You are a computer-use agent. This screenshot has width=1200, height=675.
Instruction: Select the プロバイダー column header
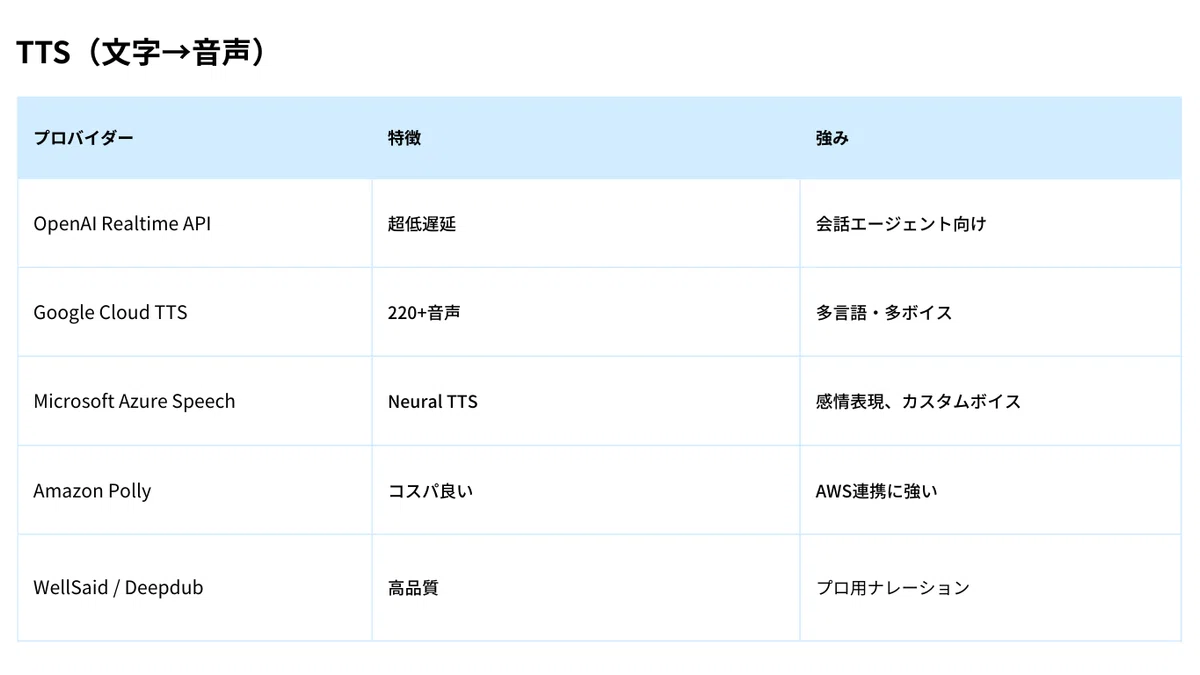[195, 138]
